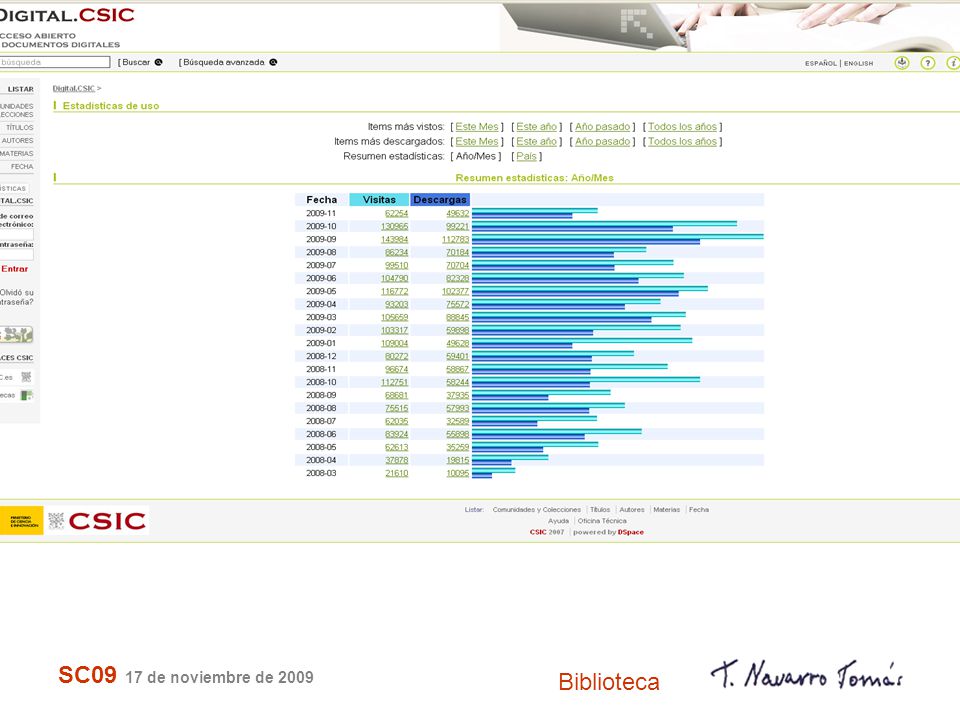Click footer link Oficina Técnica
Image resolution: width=960 pixels, height=720 pixels.
602,521
